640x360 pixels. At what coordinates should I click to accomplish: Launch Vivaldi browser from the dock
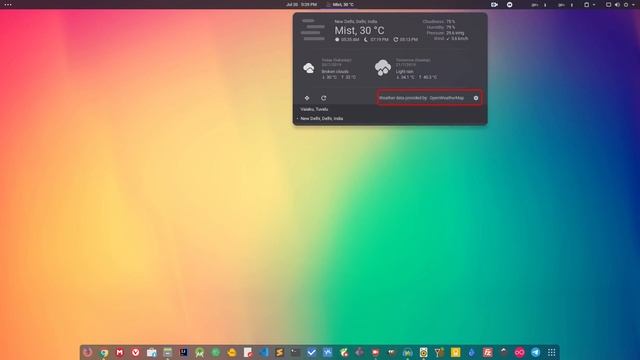136,352
